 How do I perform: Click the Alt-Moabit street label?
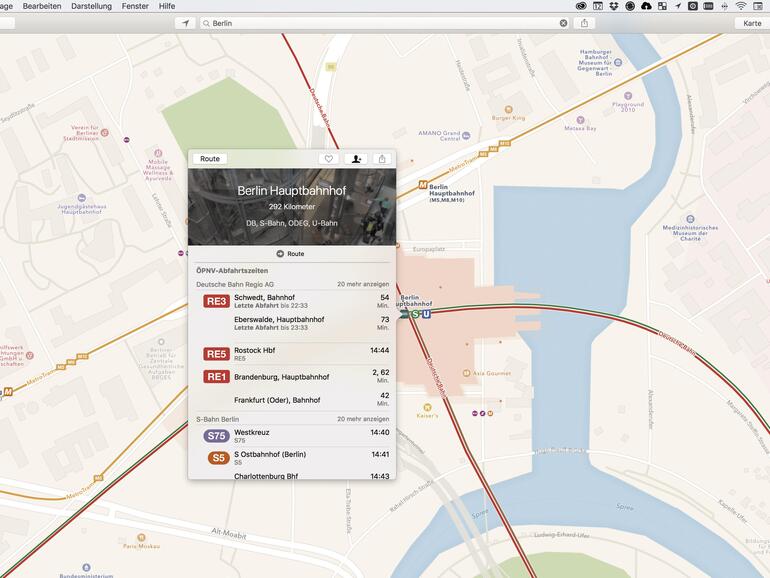pyautogui.click(x=229, y=534)
